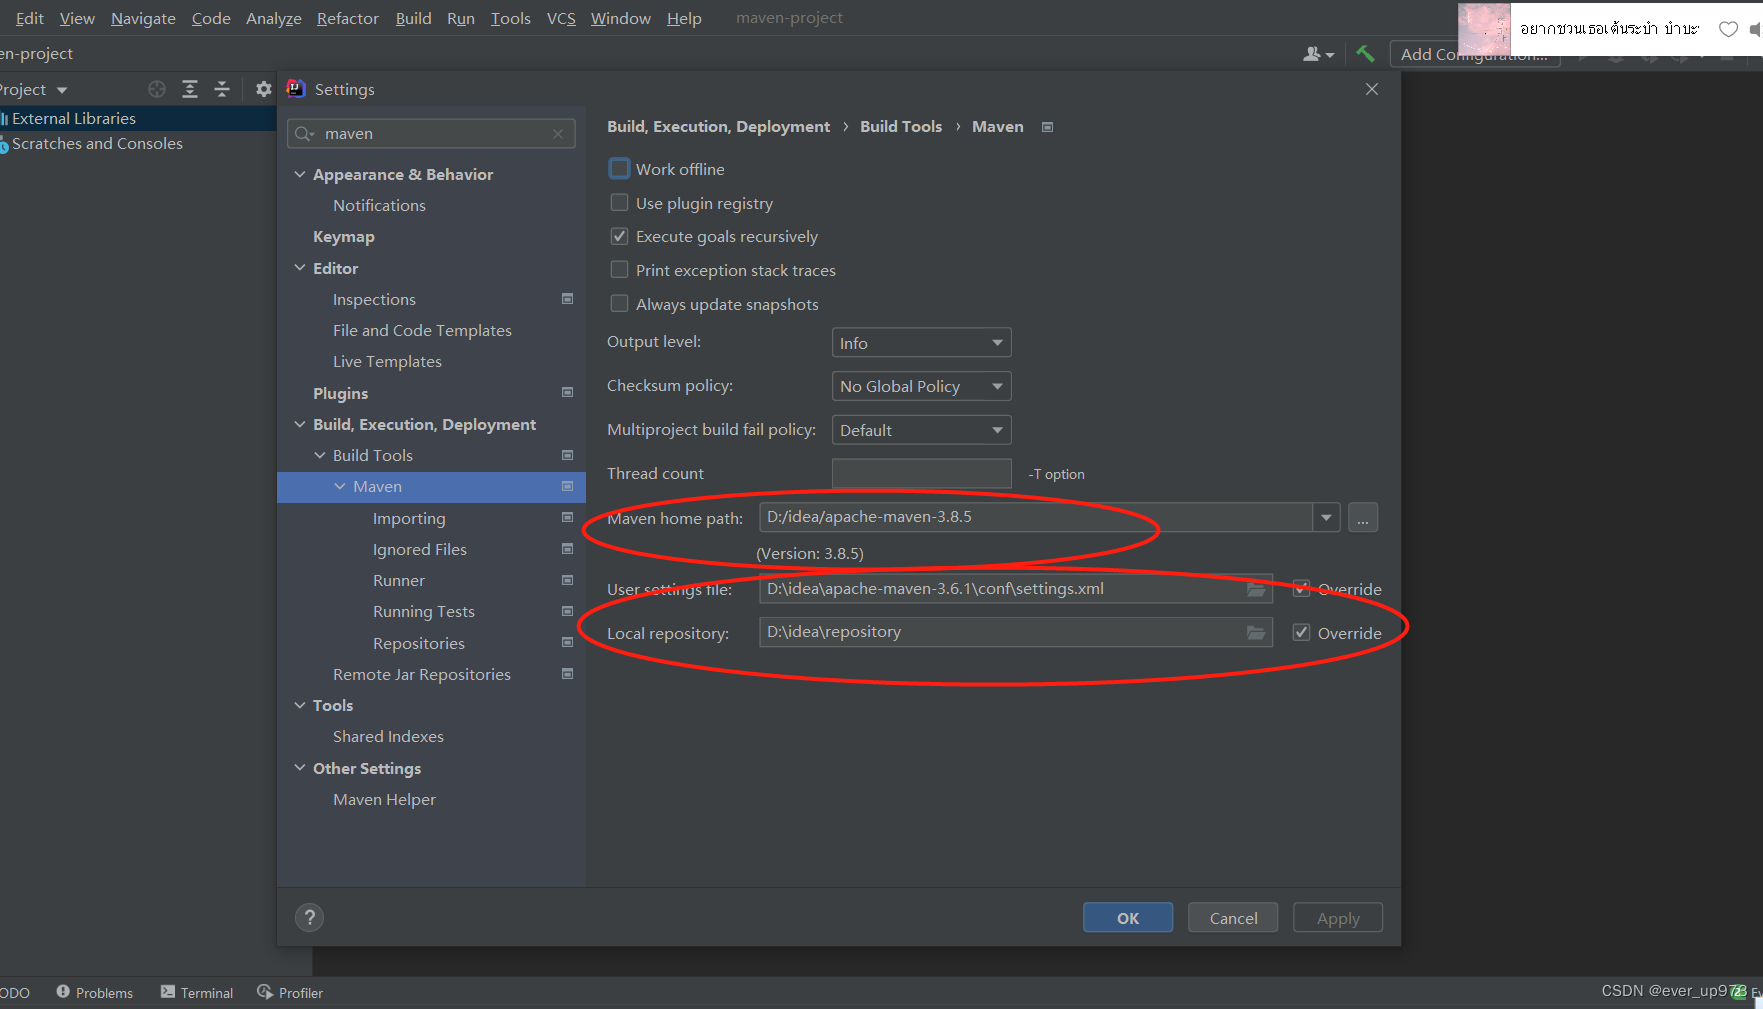Image resolution: width=1763 pixels, height=1009 pixels.
Task: Click project-level icon beside Plugins
Action: 568,393
